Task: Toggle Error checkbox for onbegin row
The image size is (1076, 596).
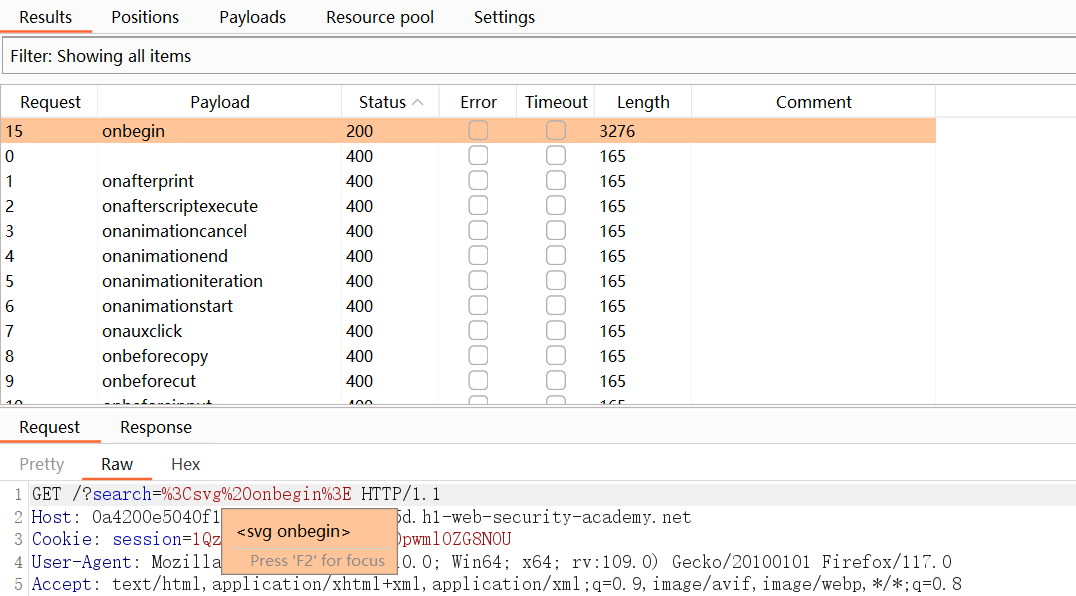Action: [478, 131]
